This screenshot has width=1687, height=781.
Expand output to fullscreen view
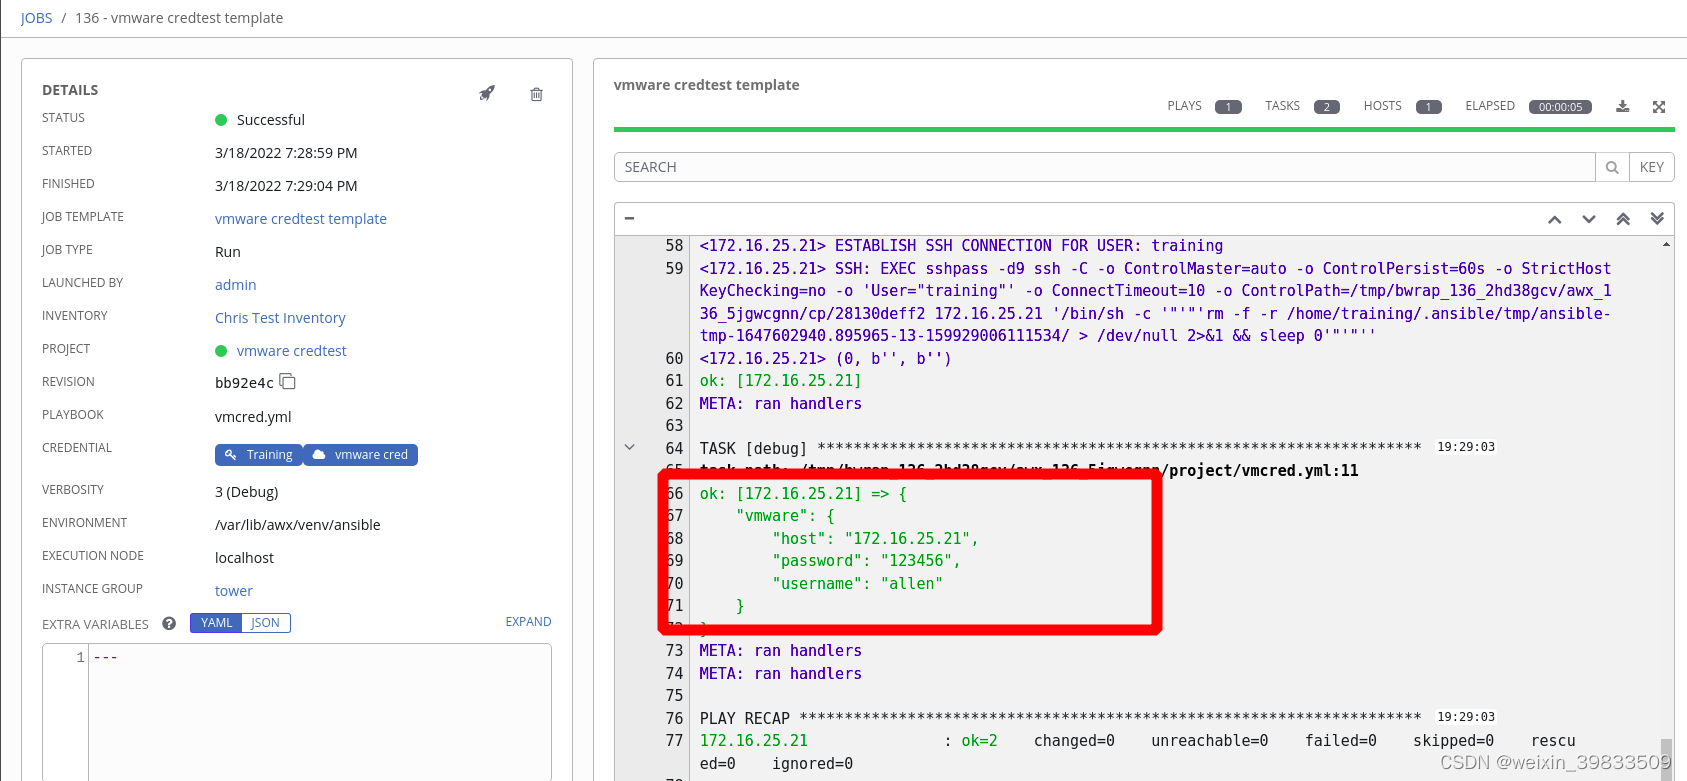(x=1659, y=106)
